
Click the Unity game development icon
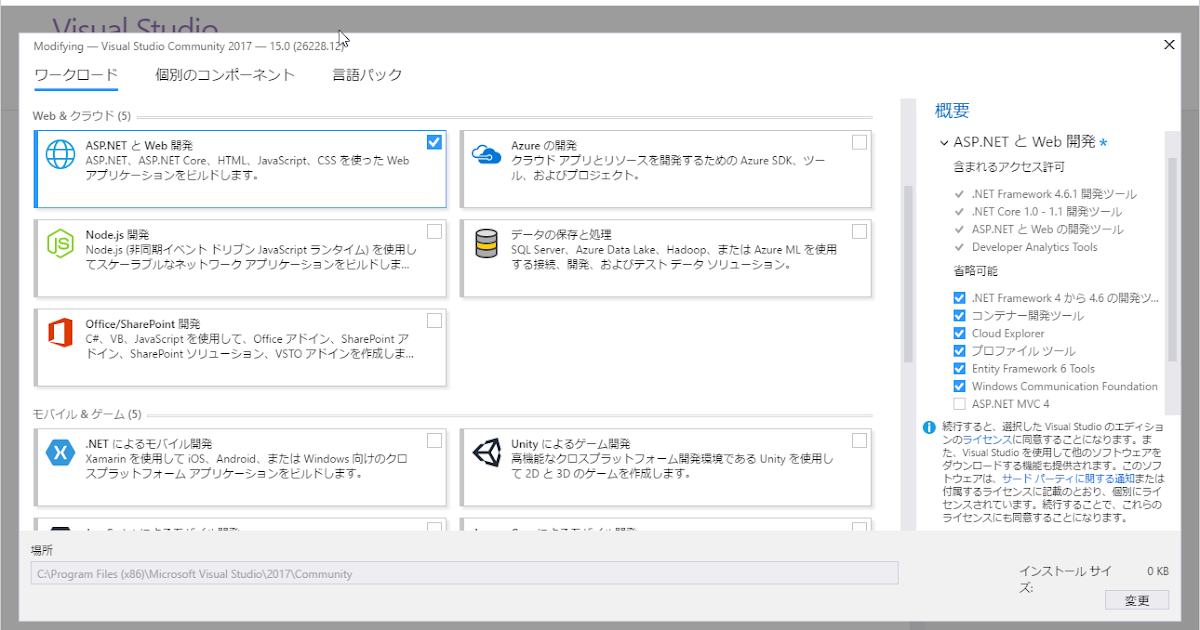coord(487,452)
